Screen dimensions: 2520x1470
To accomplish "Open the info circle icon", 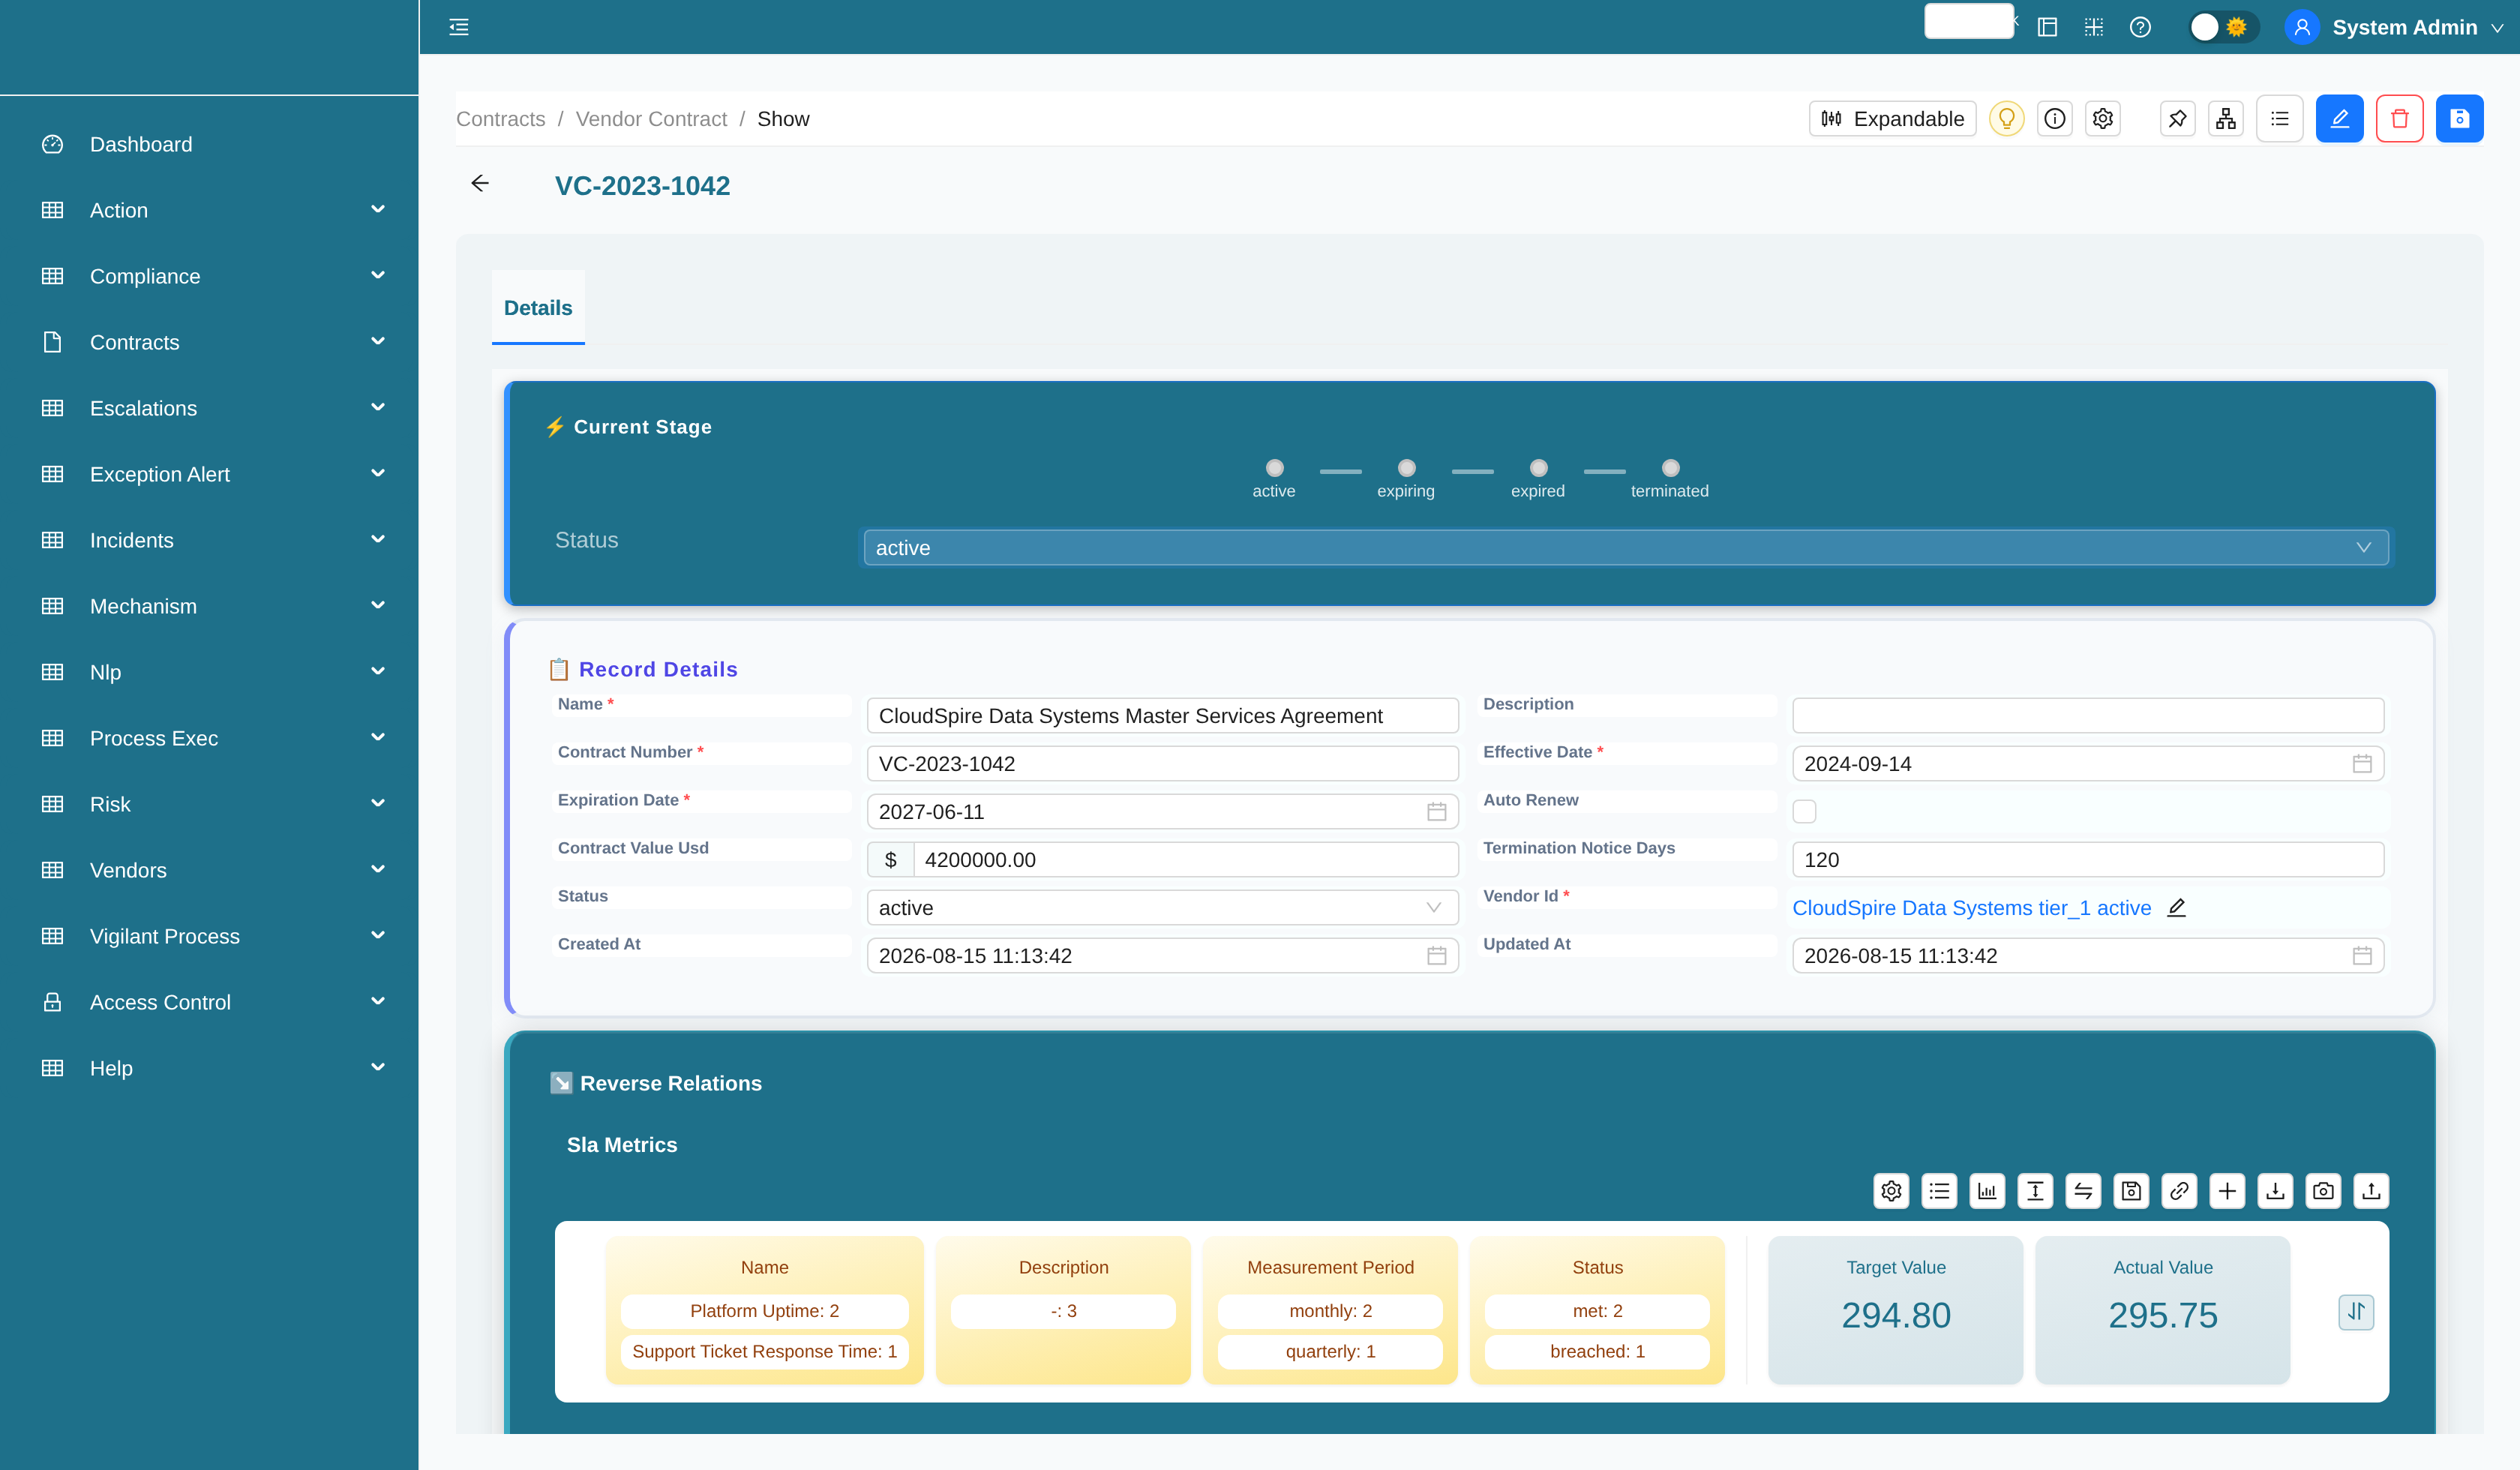I will click(2054, 119).
